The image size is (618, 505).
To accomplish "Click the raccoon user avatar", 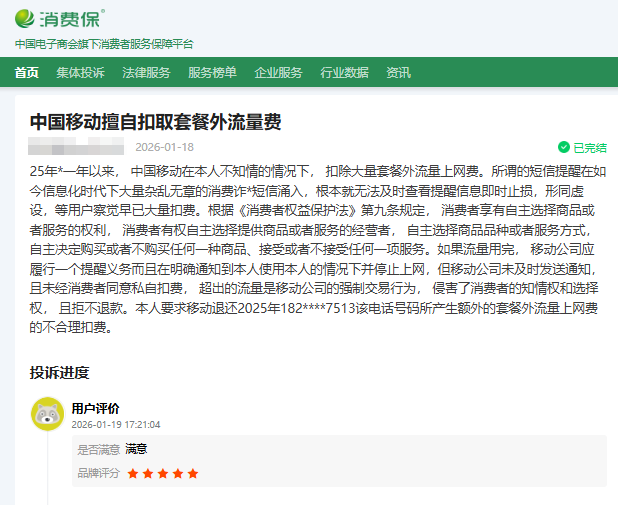I will 46,414.
